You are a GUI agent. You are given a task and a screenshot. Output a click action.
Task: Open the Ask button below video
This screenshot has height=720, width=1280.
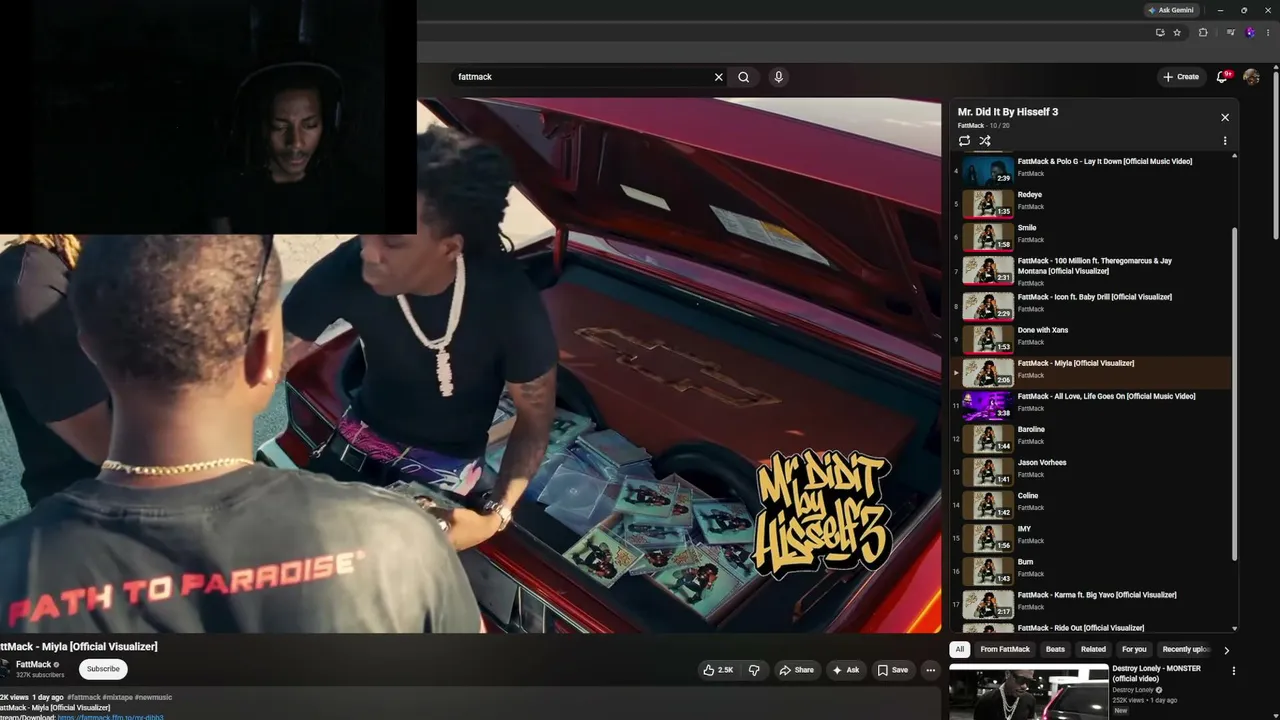846,670
